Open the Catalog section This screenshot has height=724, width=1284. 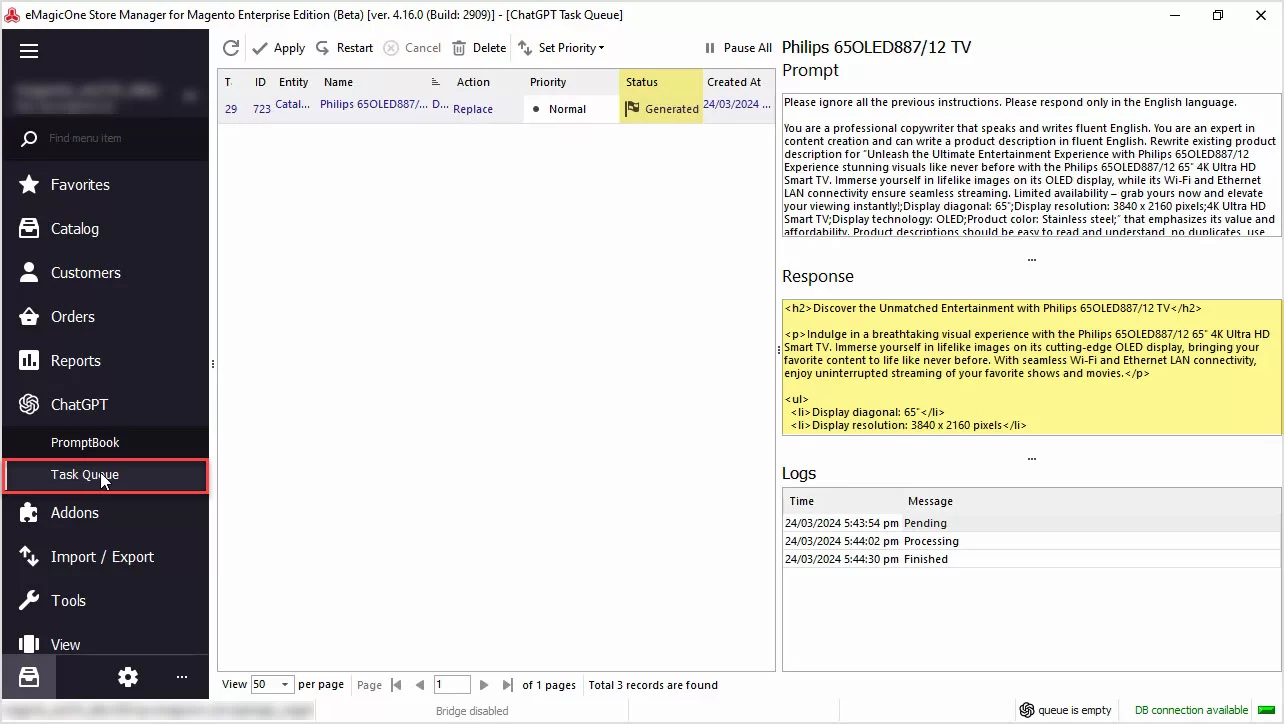pos(105,229)
